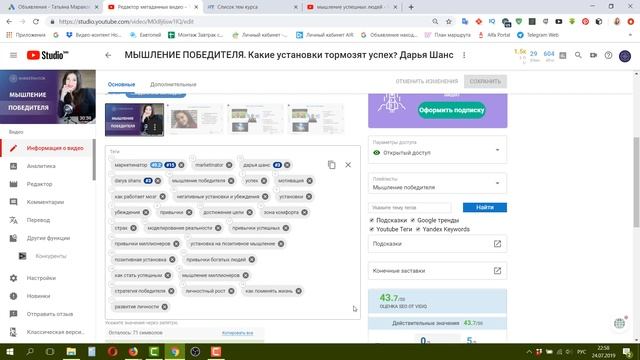Click the search icon in Studio header

(x=578, y=55)
